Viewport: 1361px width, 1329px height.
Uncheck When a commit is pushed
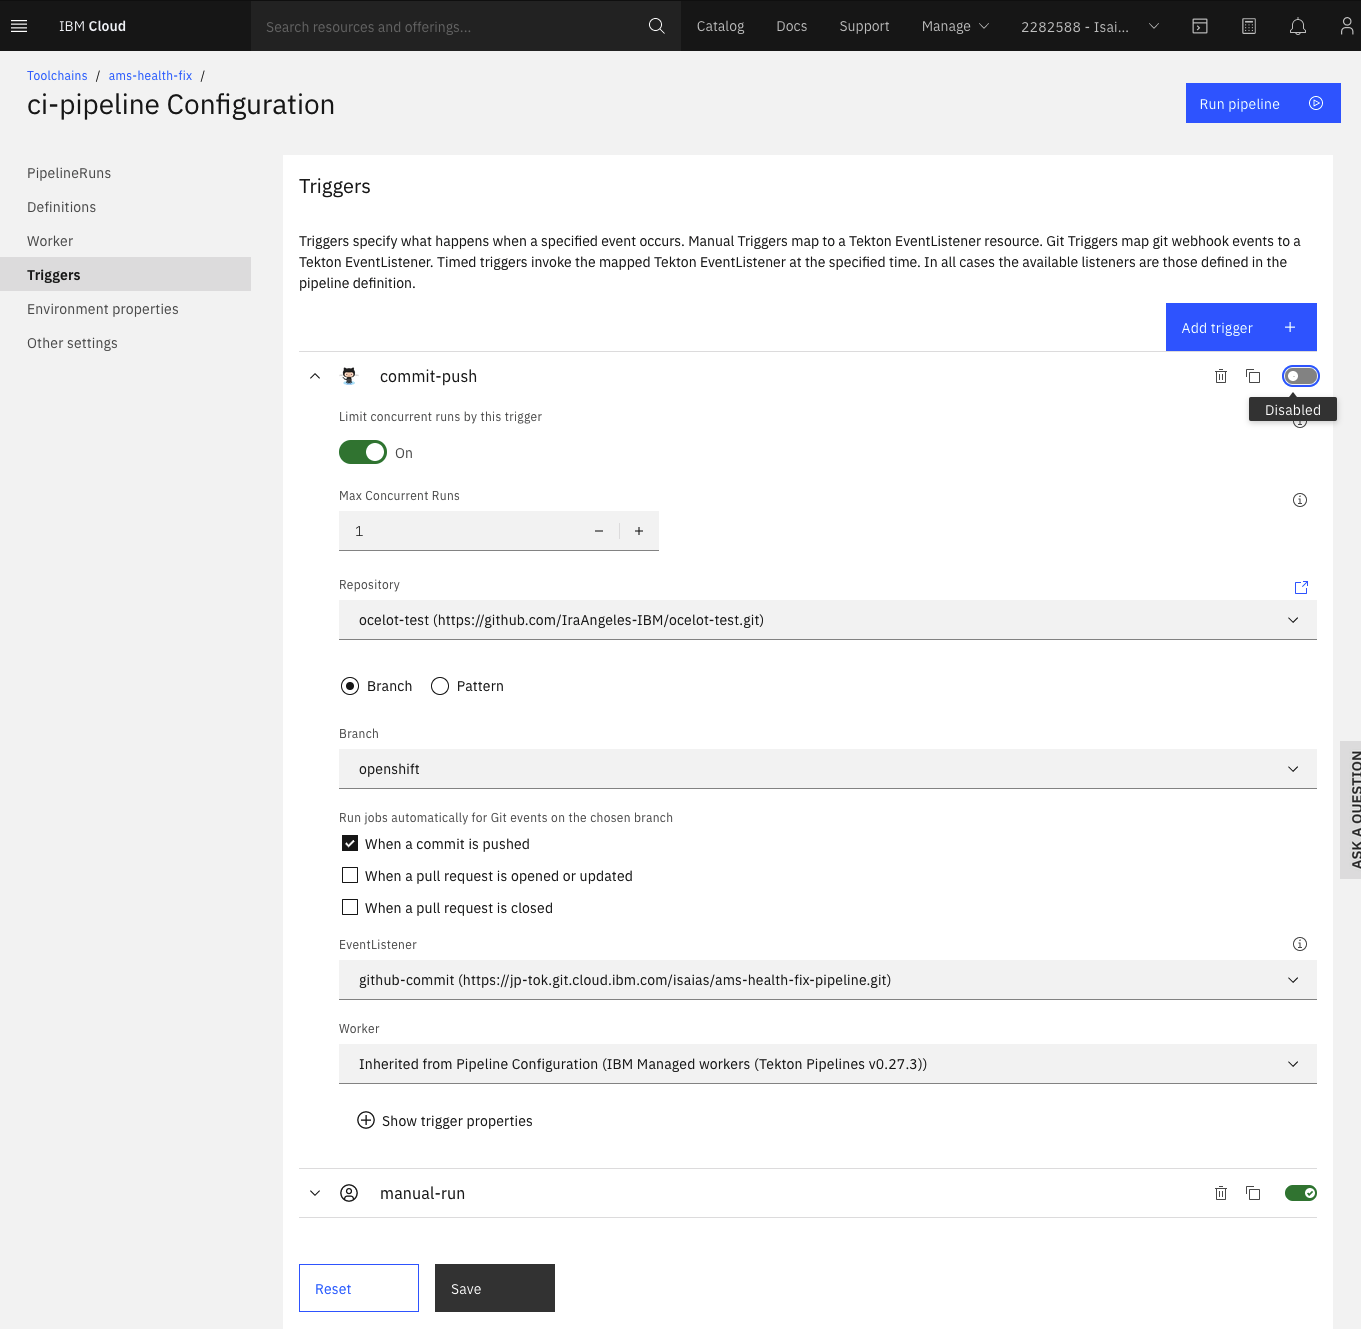pyautogui.click(x=350, y=843)
